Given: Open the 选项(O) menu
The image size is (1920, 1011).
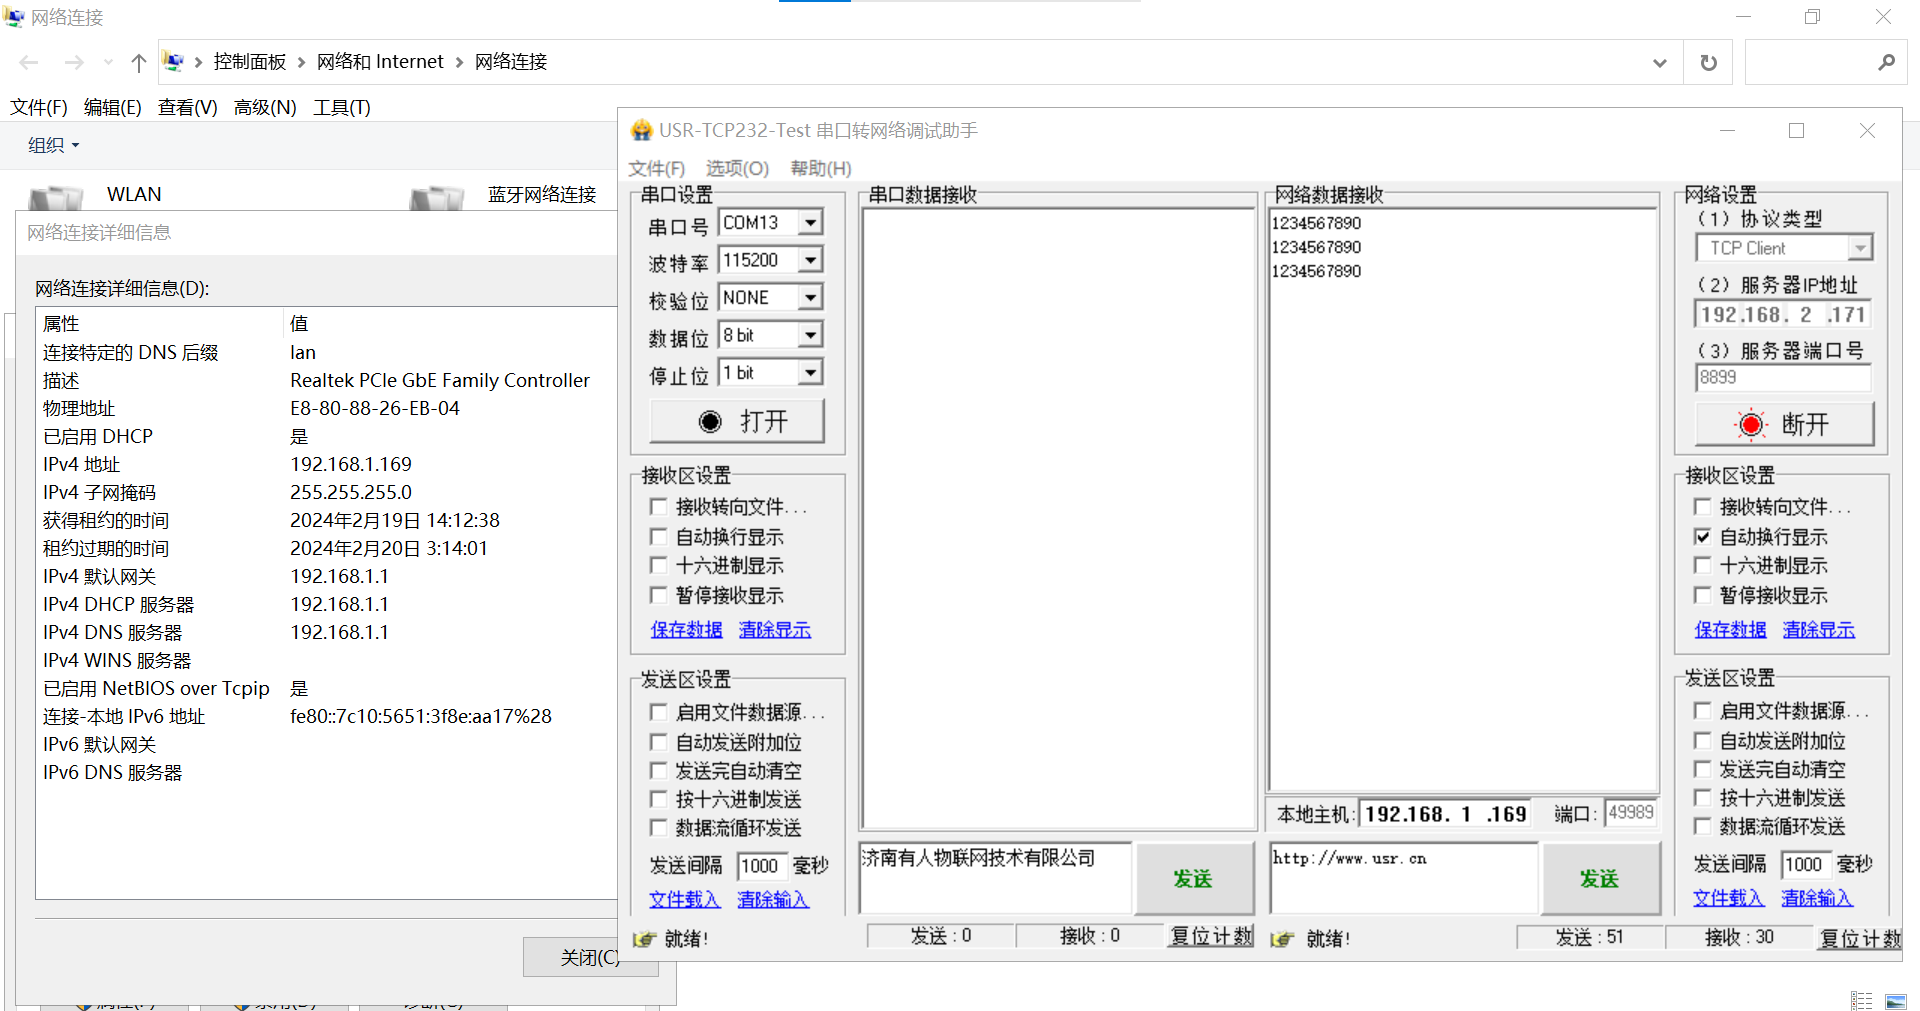Looking at the screenshot, I should (737, 168).
